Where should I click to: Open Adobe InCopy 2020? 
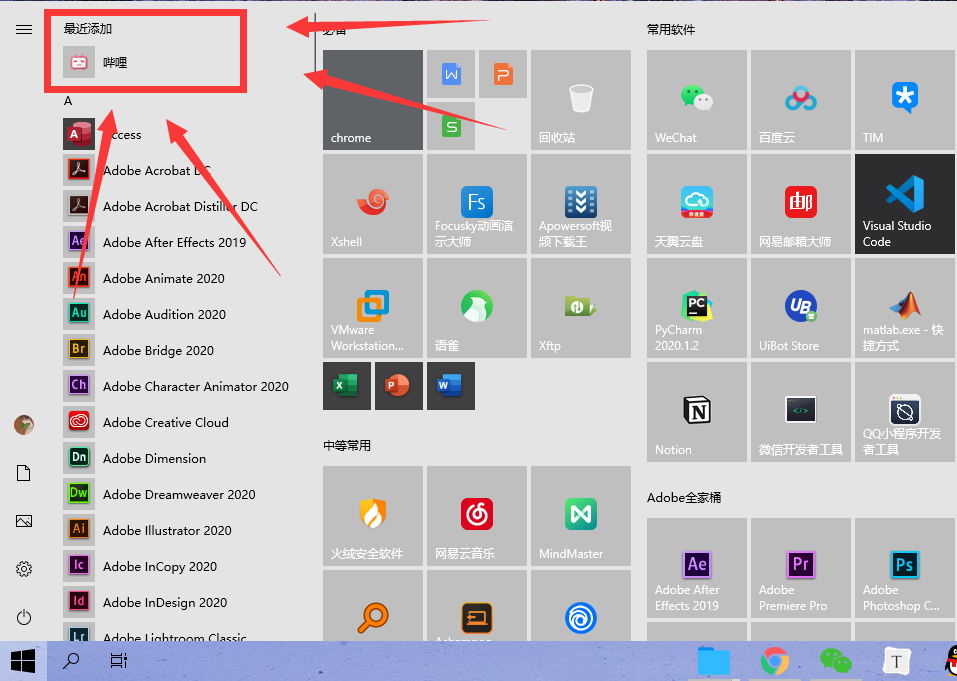coord(183,566)
